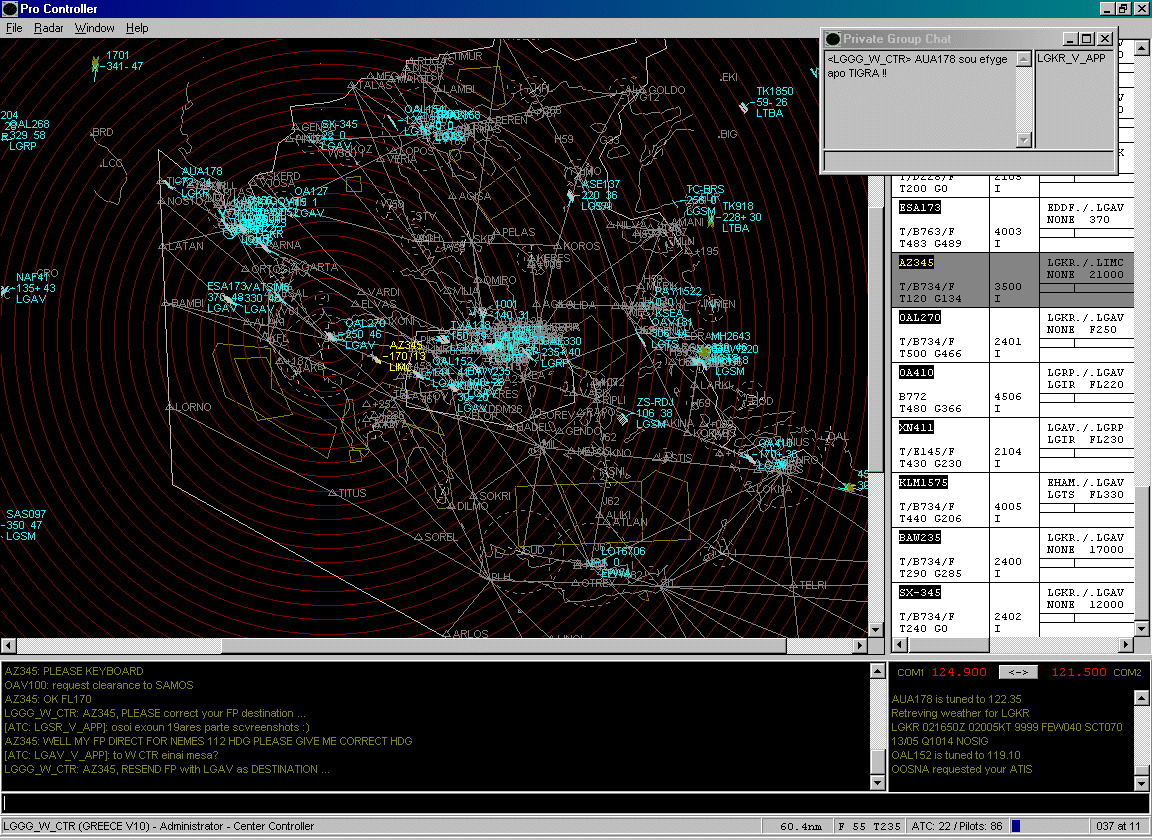Select LGKR_V_APP in the group chat member list

(1071, 58)
